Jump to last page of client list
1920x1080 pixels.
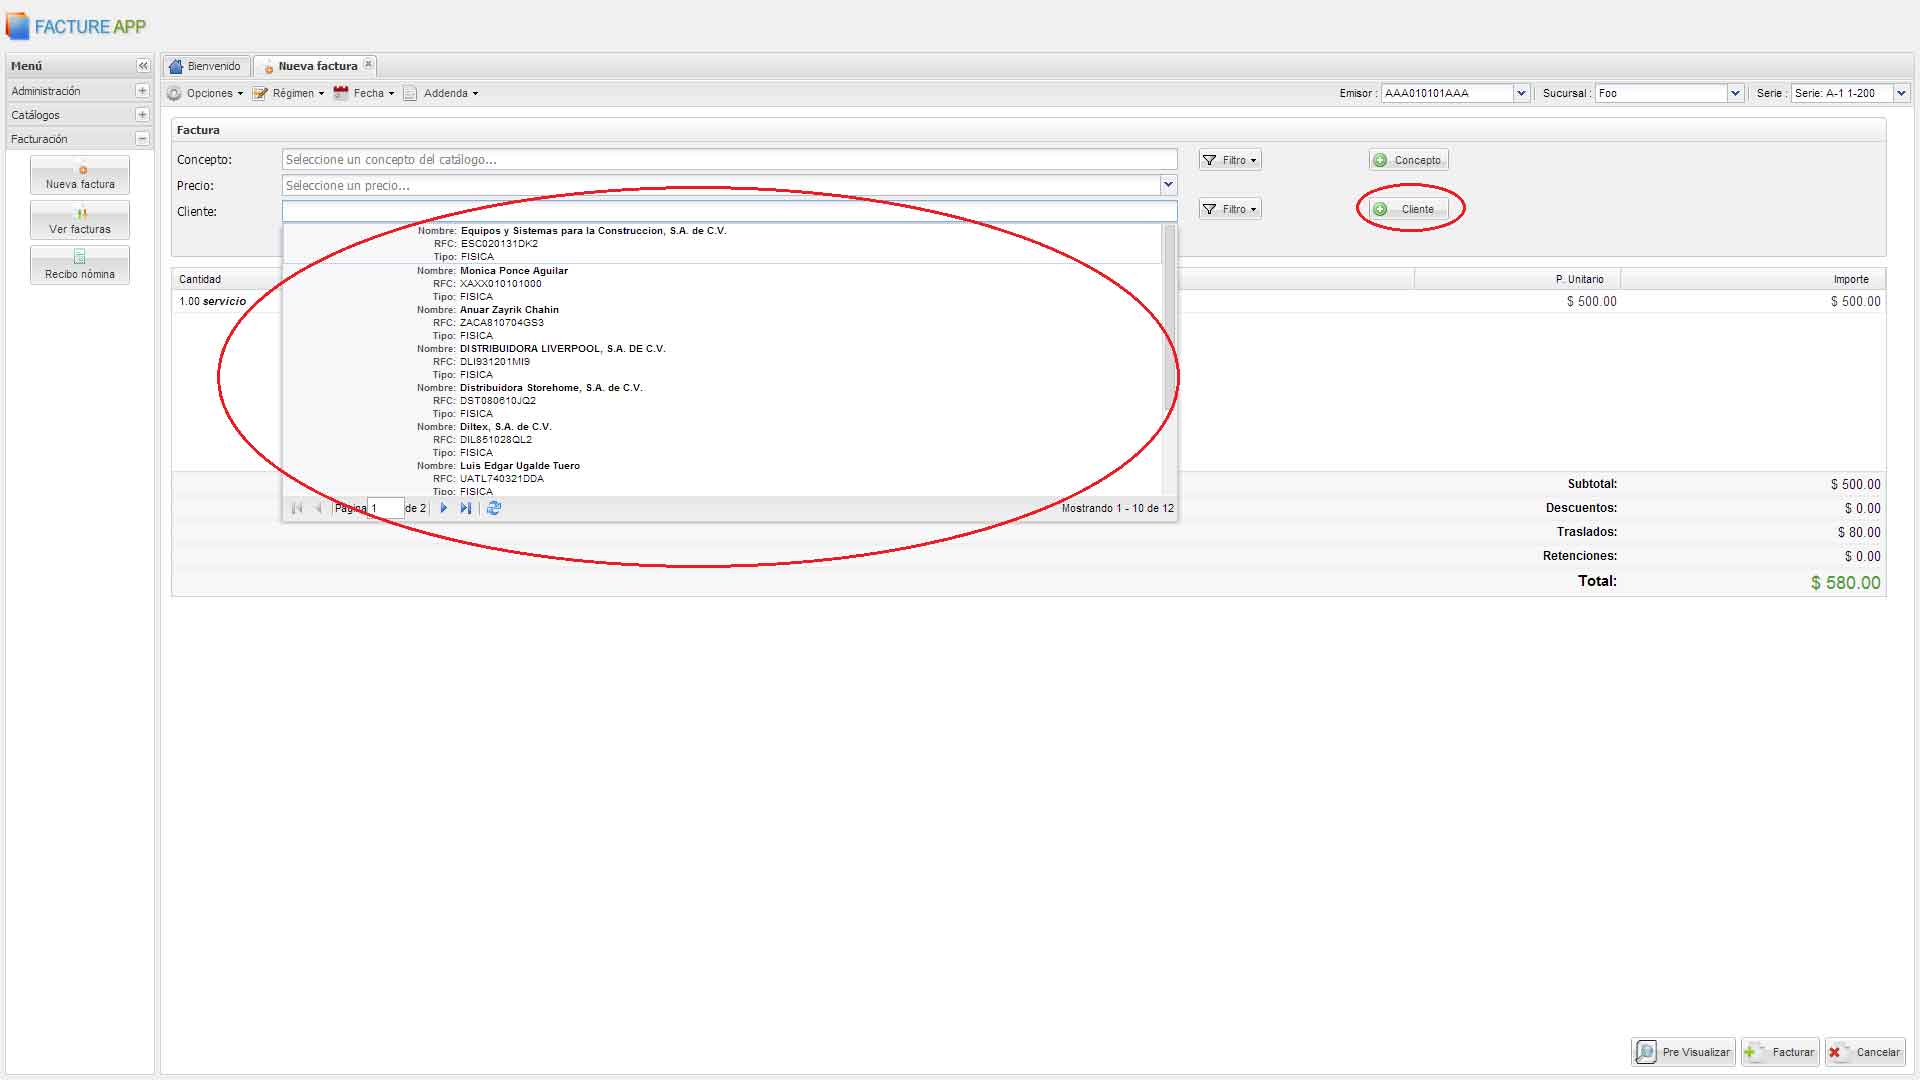click(x=466, y=508)
